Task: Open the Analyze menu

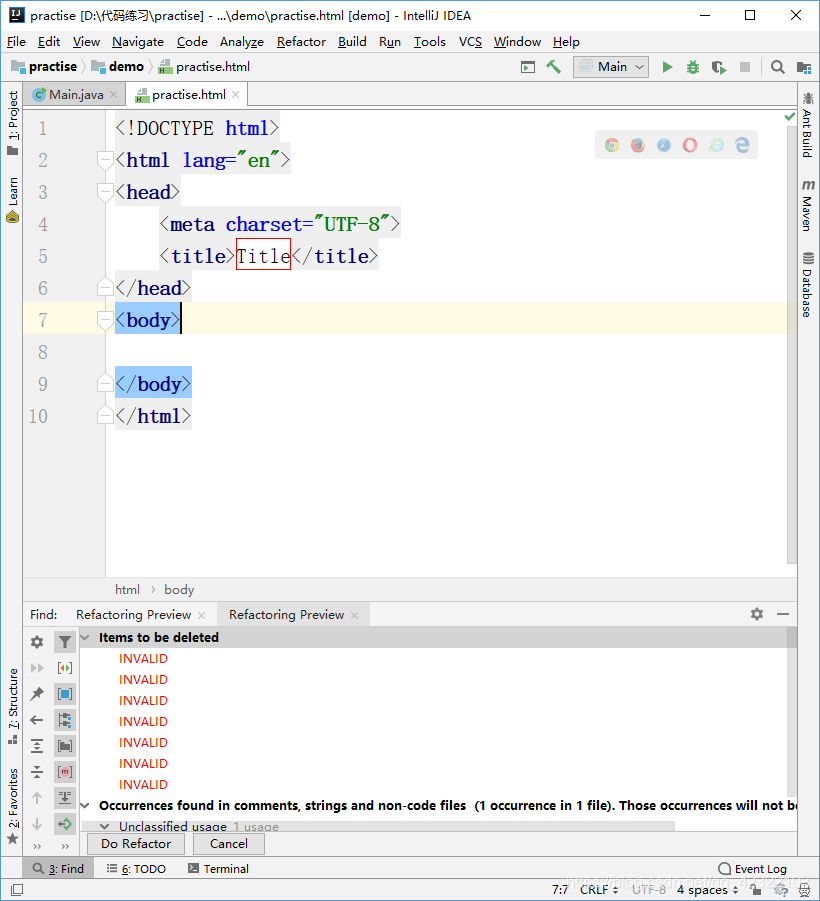Action: (241, 42)
